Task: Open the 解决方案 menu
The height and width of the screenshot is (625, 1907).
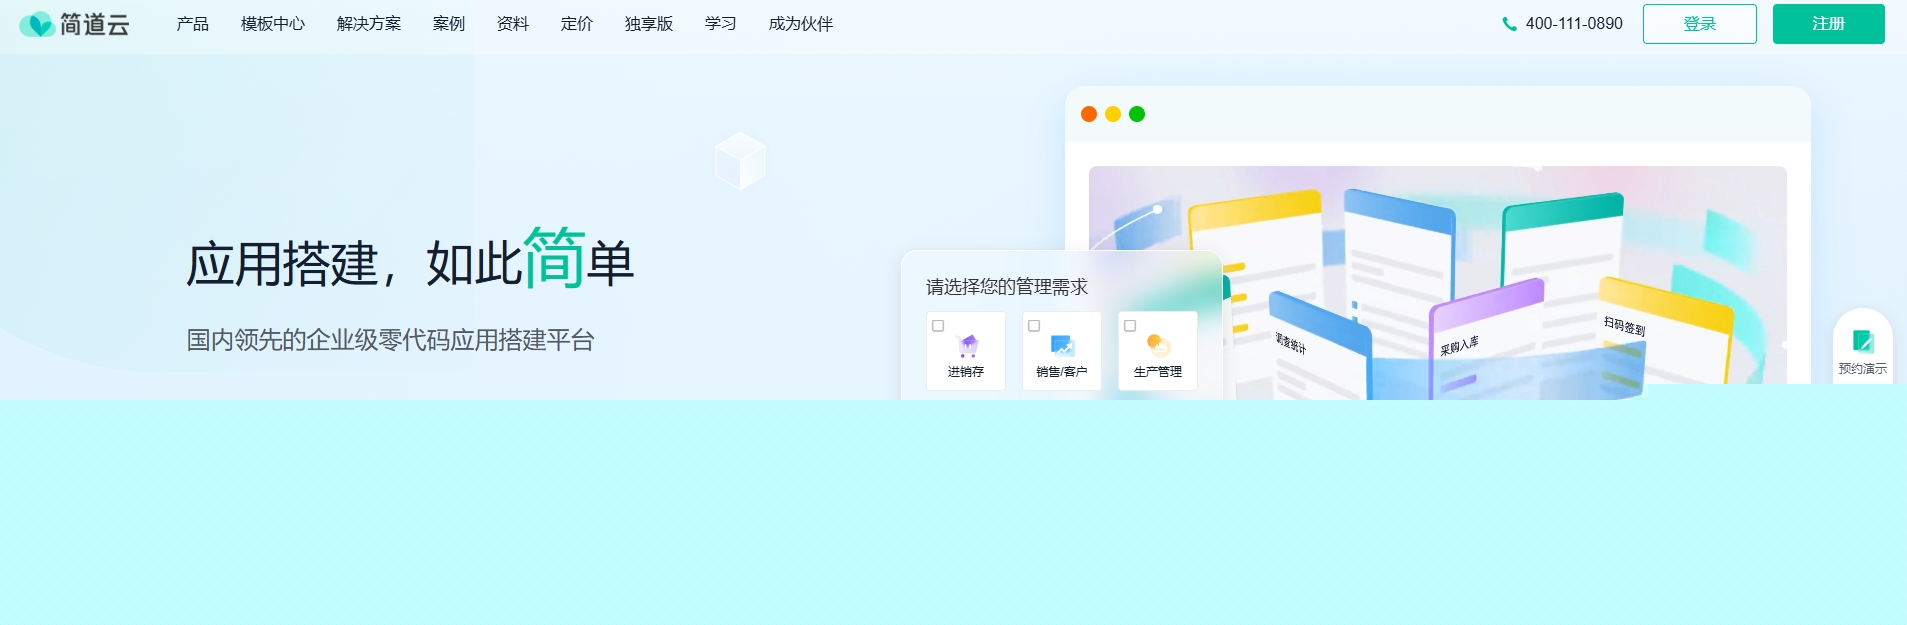Action: 369,24
